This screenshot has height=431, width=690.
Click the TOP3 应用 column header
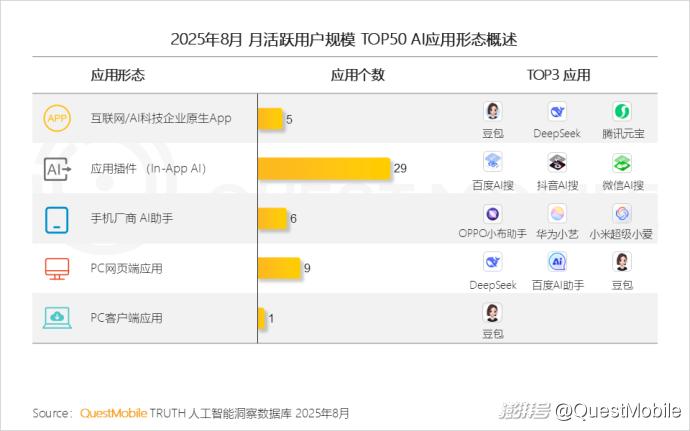pyautogui.click(x=558, y=75)
